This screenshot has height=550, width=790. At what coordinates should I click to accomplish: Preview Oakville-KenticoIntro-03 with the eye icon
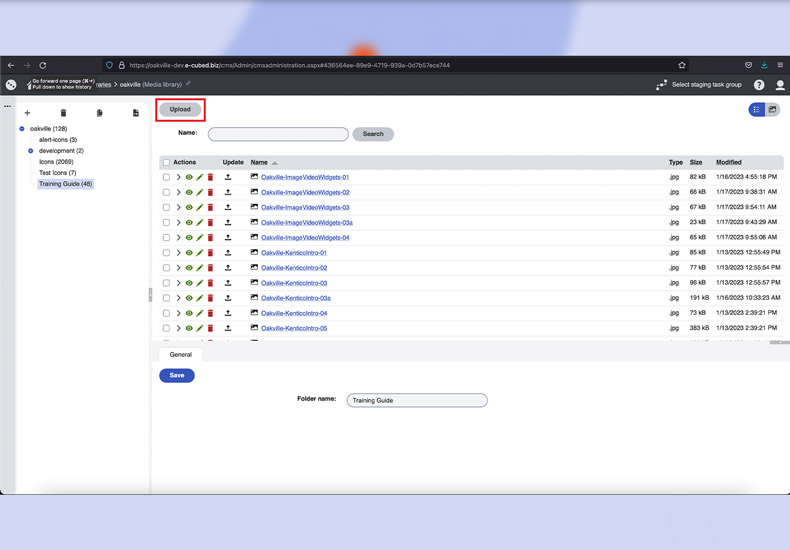189,283
